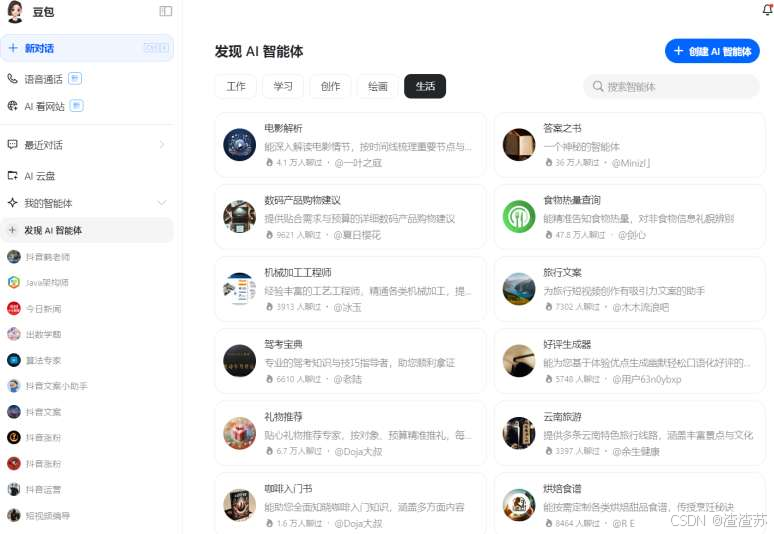The image size is (774, 534).
Task: Collapse the sidebar panel icon
Action: pos(166,11)
